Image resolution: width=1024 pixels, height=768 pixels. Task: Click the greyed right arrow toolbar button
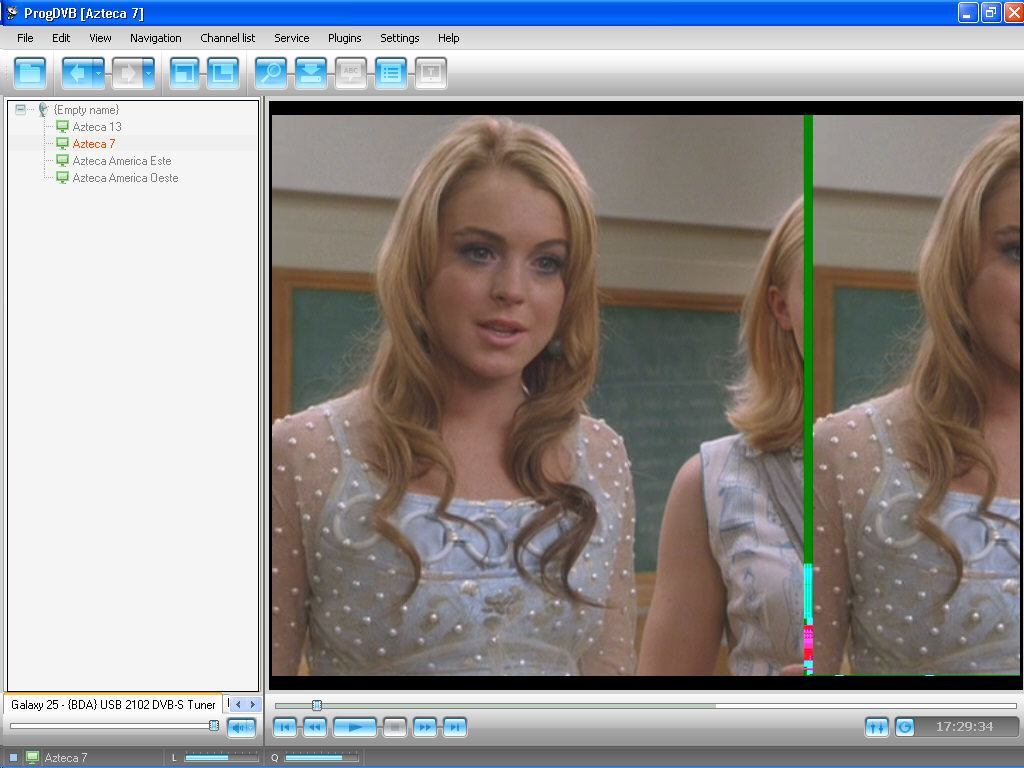tap(127, 72)
